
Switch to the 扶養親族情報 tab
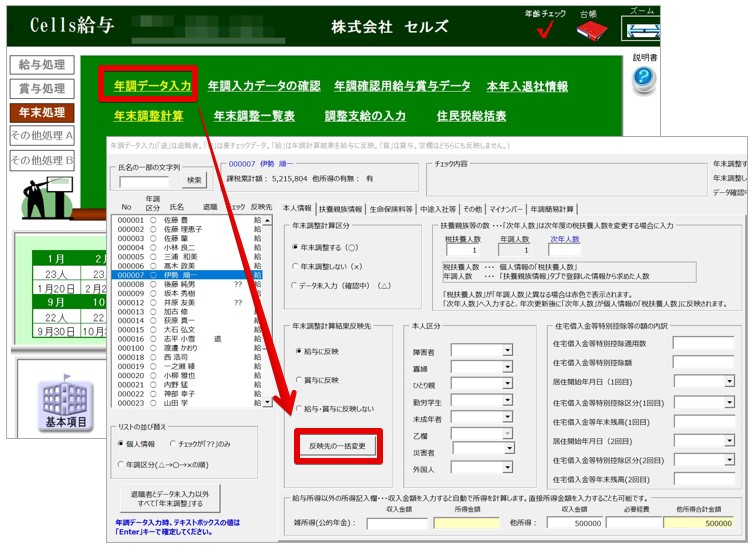pyautogui.click(x=341, y=209)
